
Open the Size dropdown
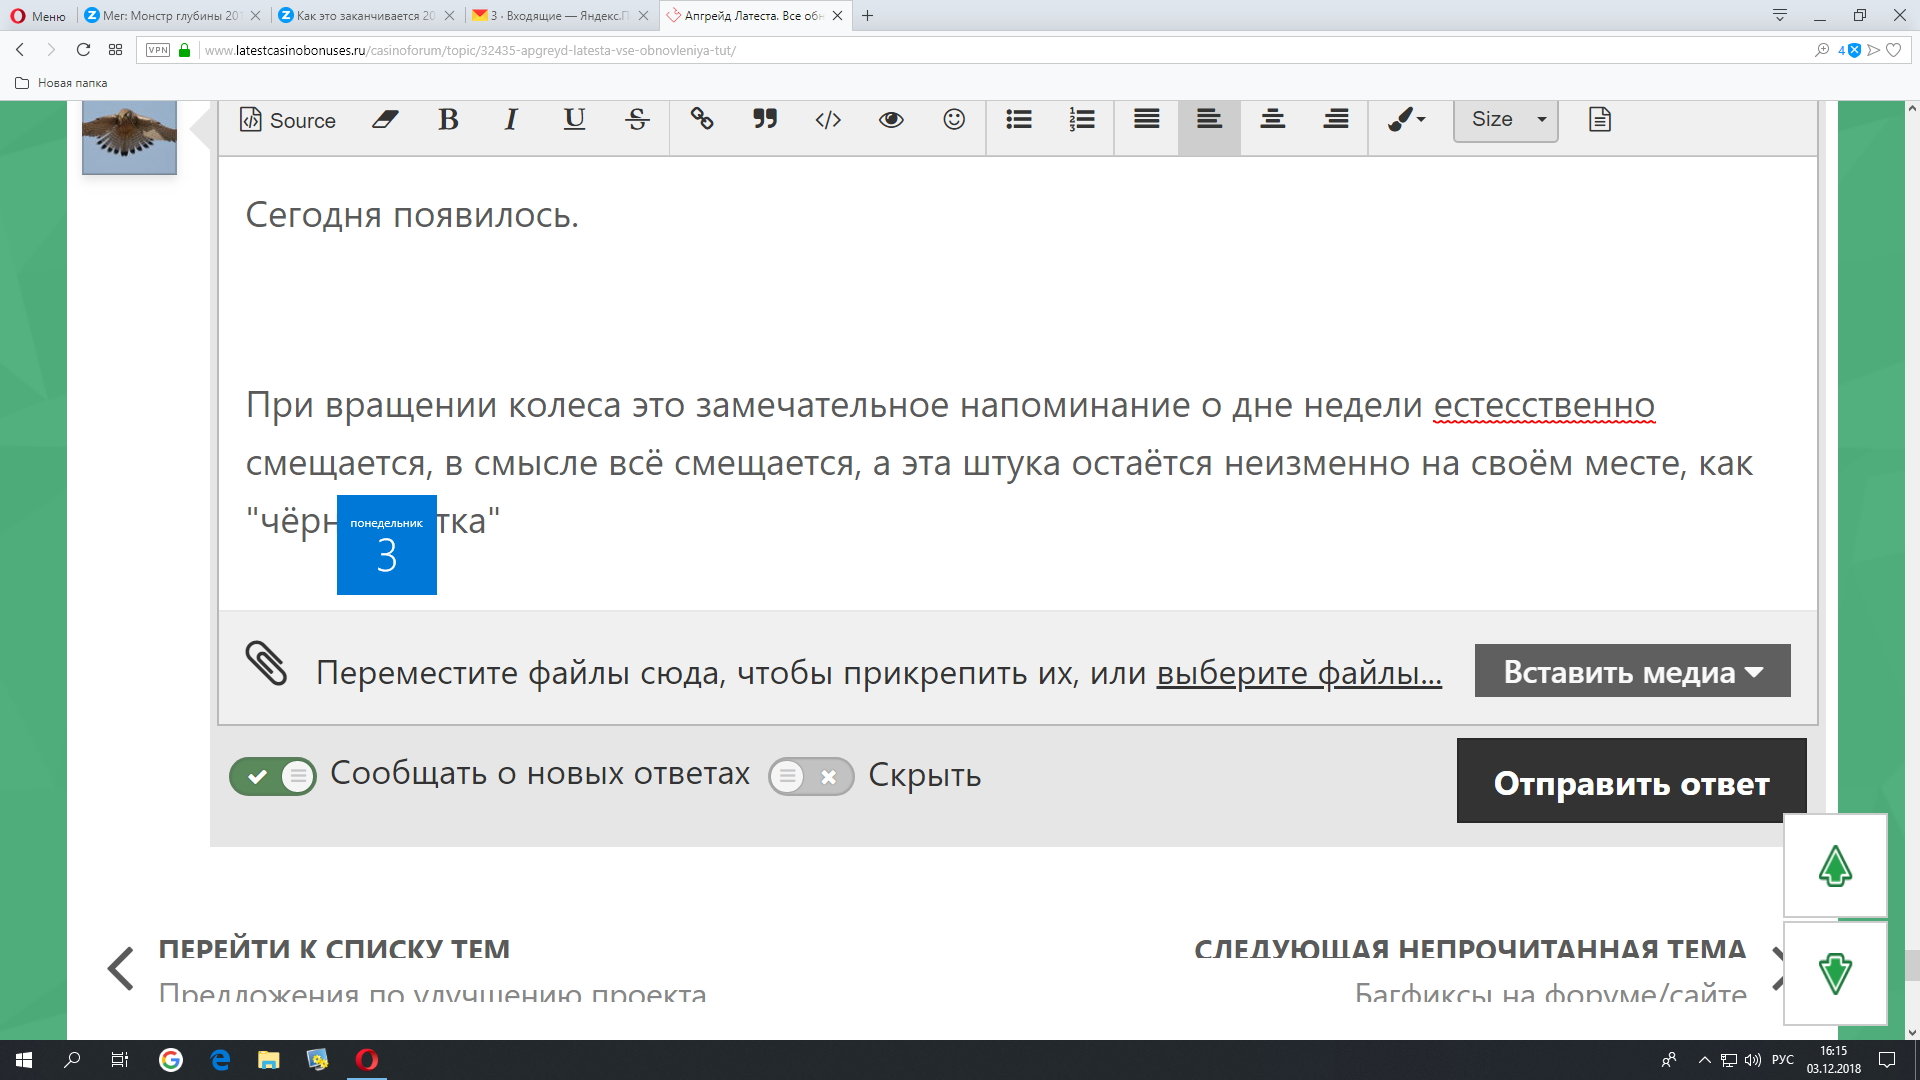pyautogui.click(x=1505, y=120)
